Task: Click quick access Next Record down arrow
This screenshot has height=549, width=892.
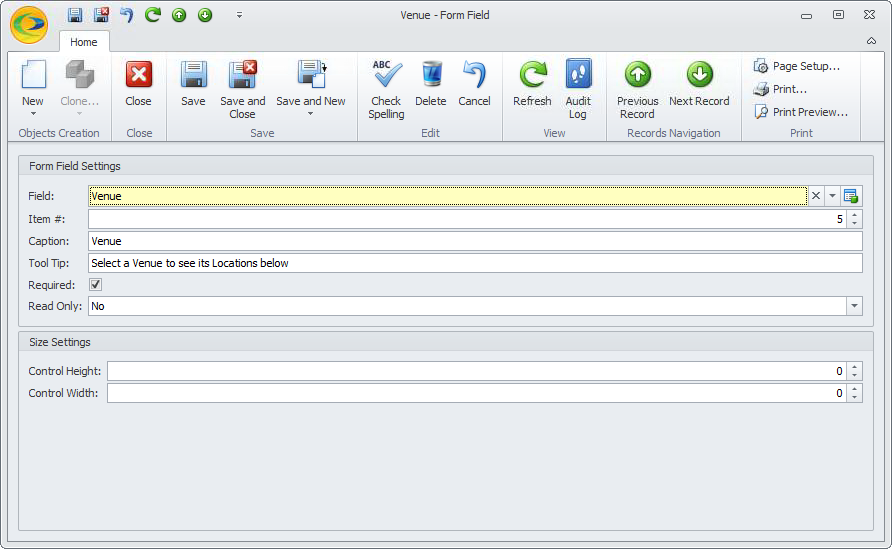Action: 205,15
